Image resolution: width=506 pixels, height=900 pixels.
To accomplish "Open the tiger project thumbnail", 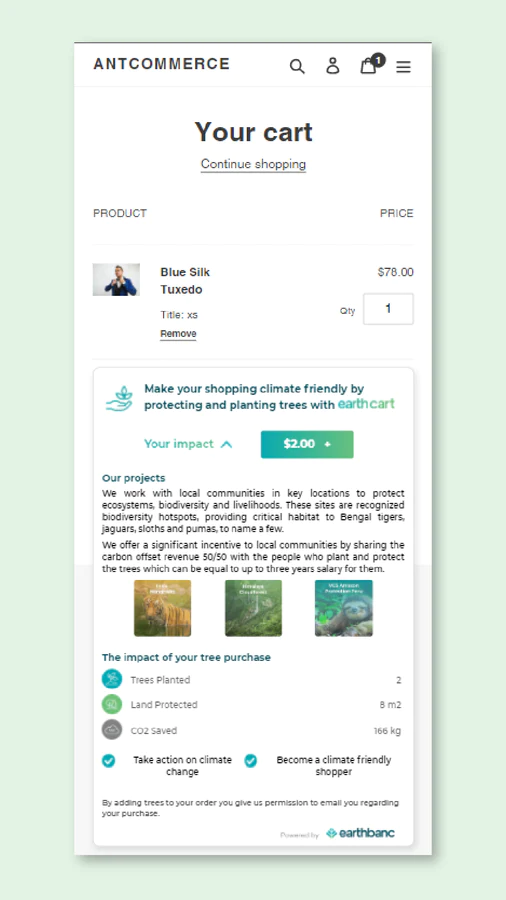I will click(162, 608).
